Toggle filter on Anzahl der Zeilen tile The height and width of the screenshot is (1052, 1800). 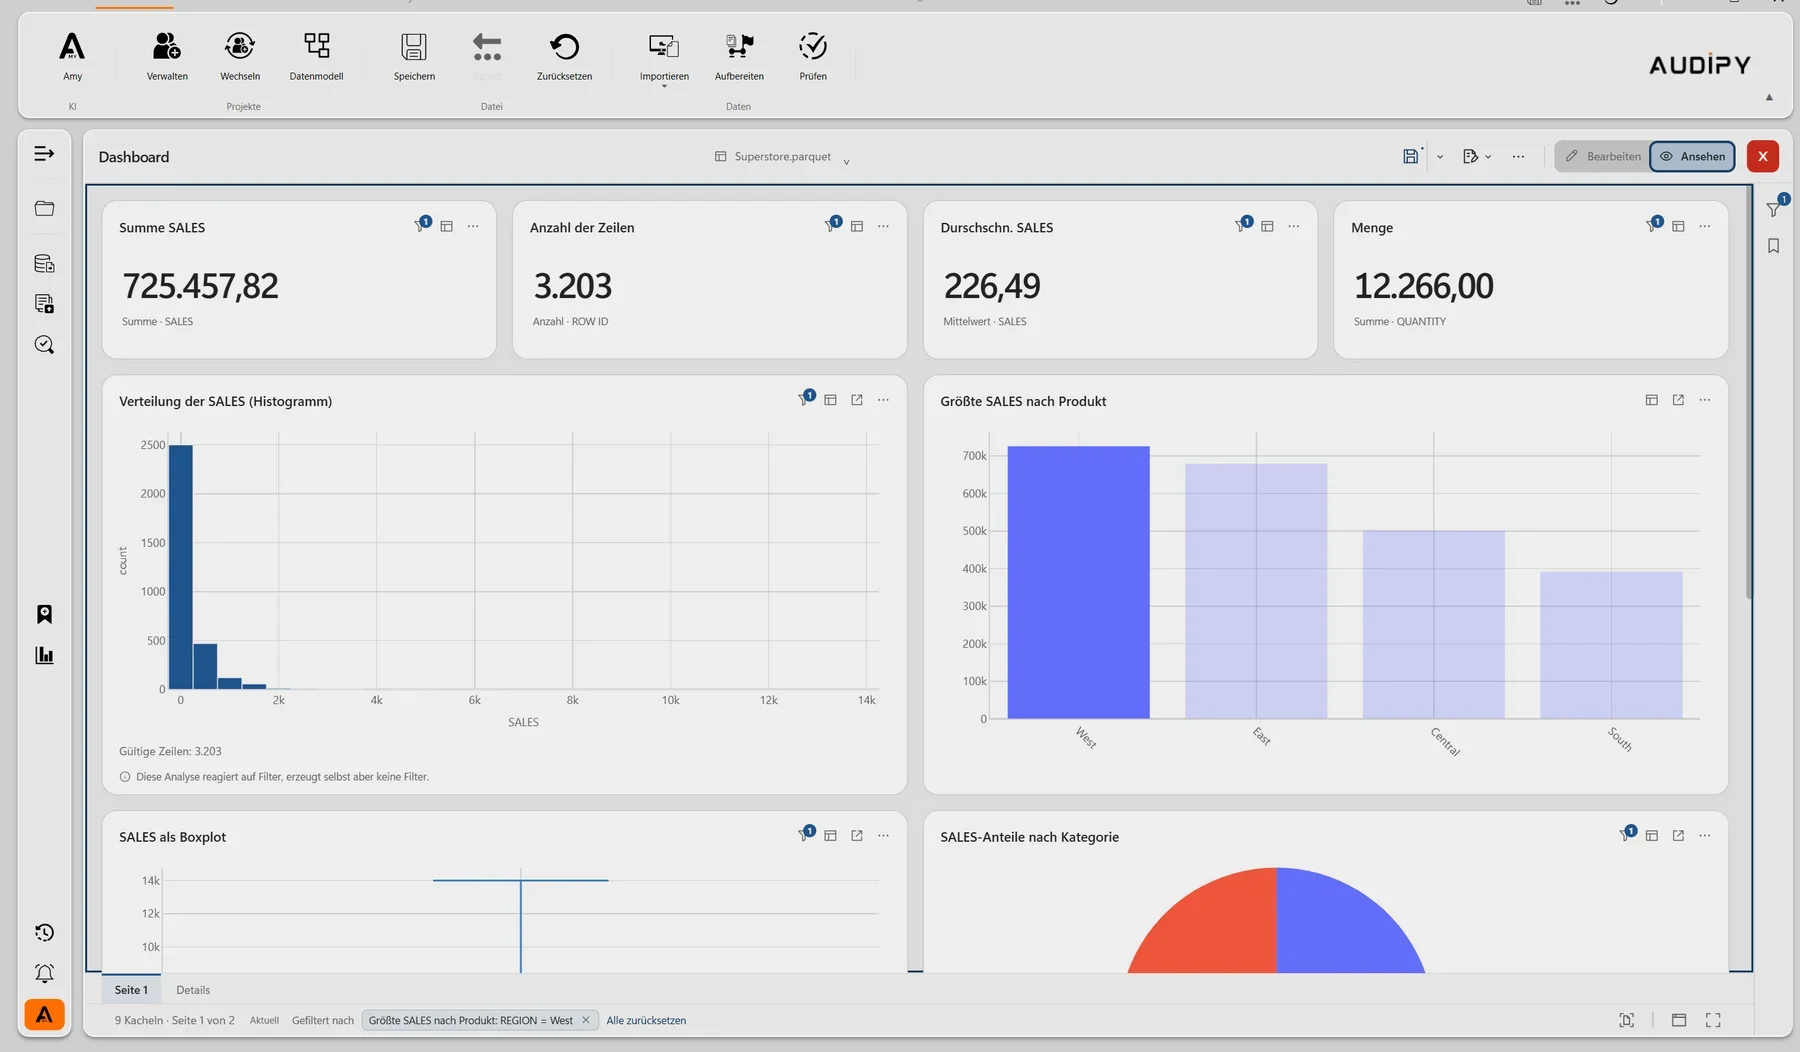click(833, 225)
